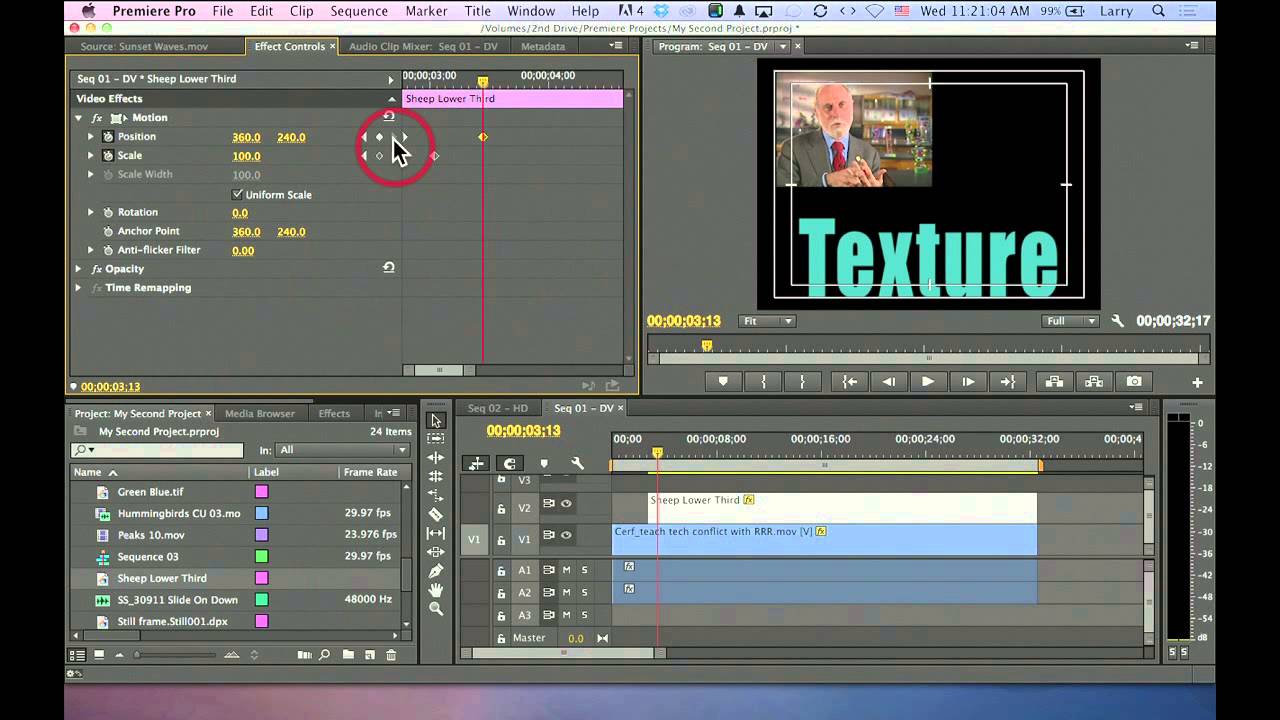Select the Razor tool
This screenshot has width=1280, height=720.
(436, 514)
